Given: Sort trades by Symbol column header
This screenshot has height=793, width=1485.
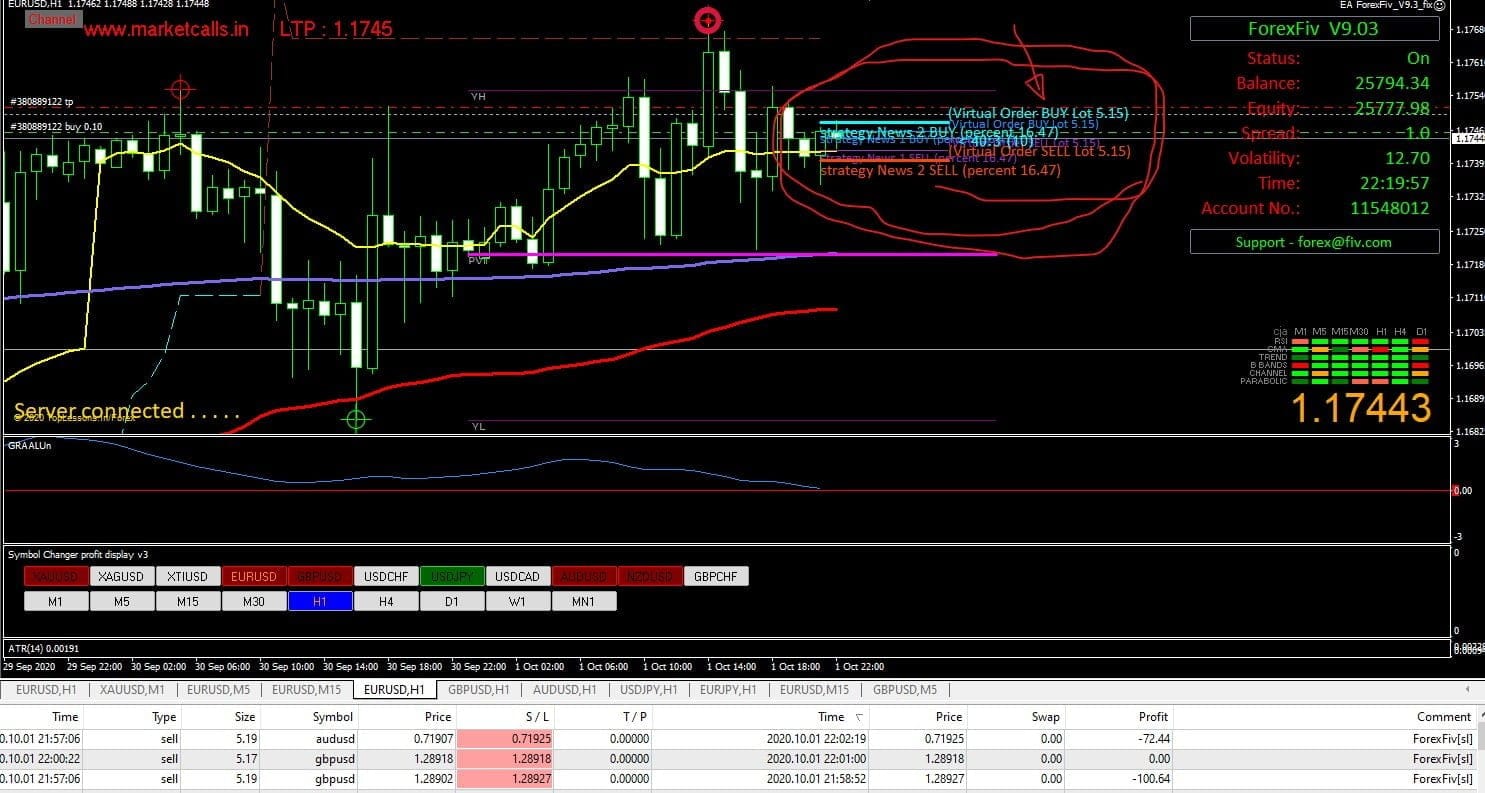Looking at the screenshot, I should [x=332, y=716].
